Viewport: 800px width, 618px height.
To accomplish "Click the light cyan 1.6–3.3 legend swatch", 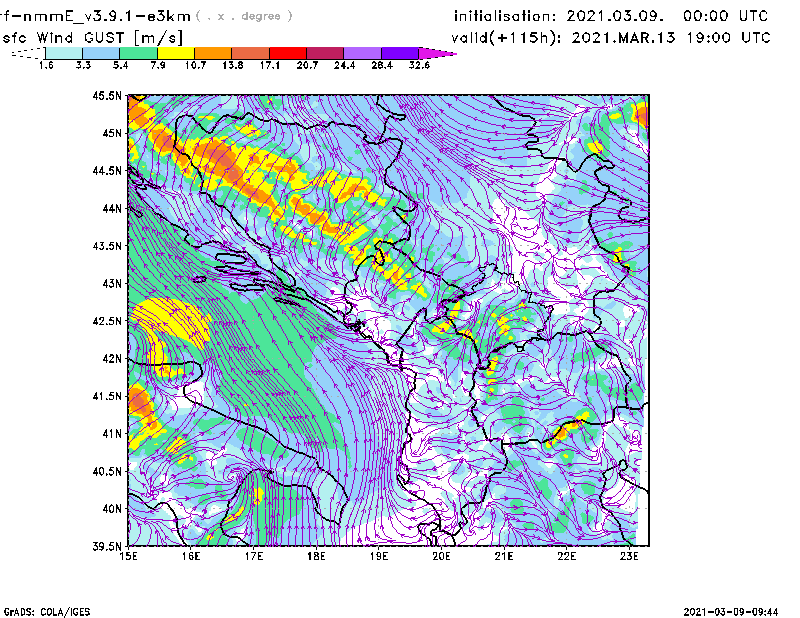I will tap(64, 53).
